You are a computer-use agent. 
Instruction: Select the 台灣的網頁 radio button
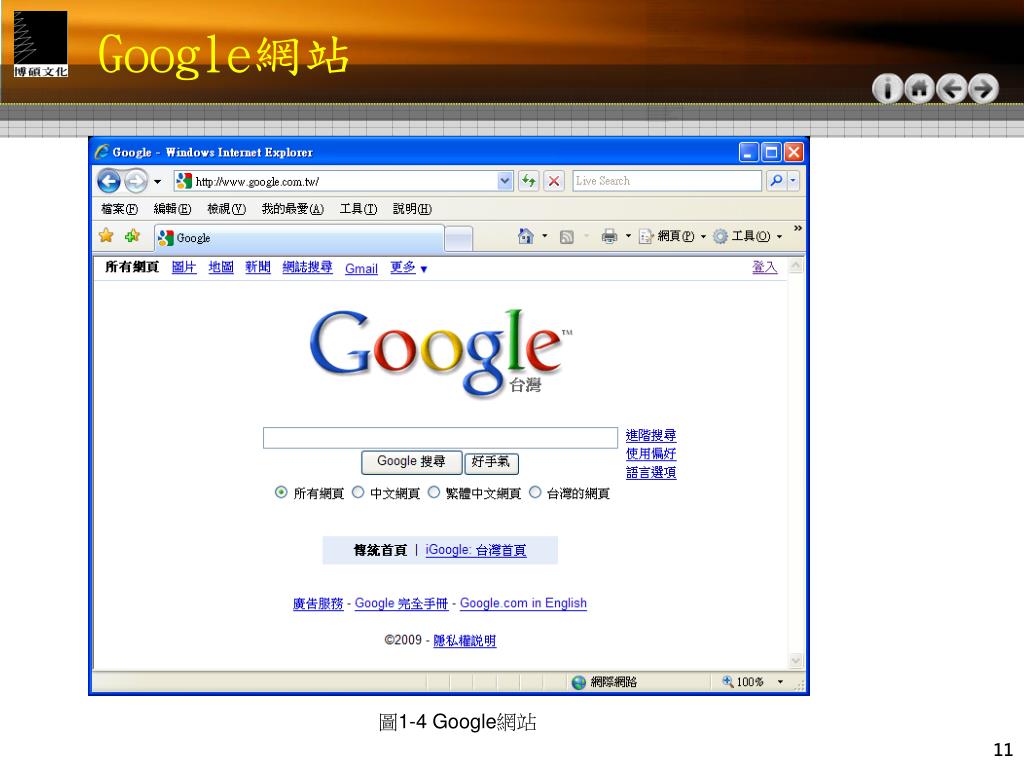535,492
